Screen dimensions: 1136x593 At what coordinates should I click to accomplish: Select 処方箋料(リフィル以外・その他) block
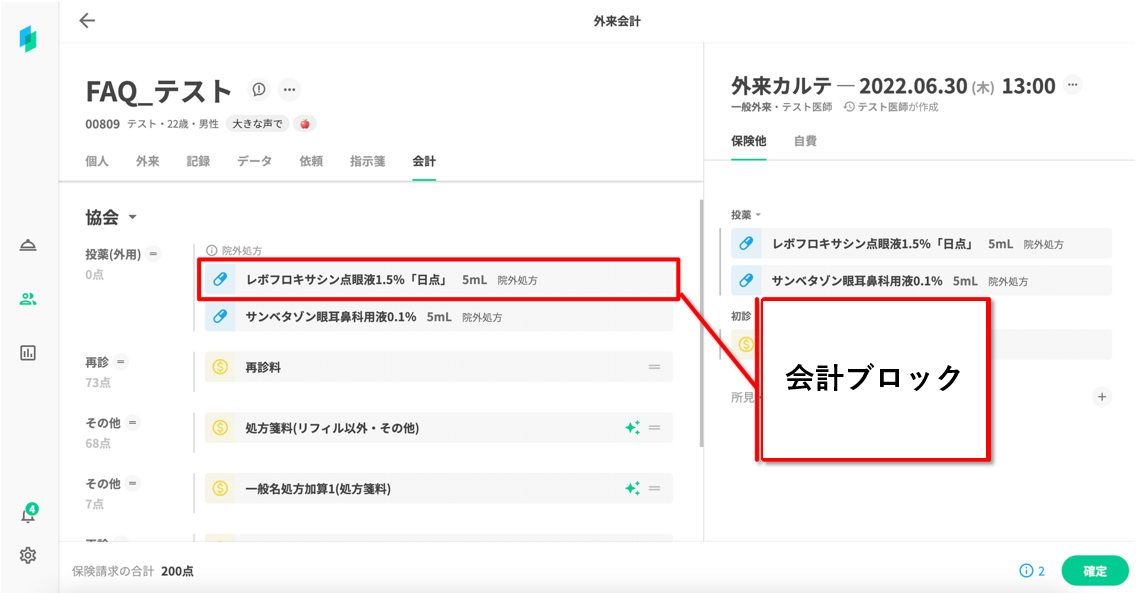tap(439, 428)
